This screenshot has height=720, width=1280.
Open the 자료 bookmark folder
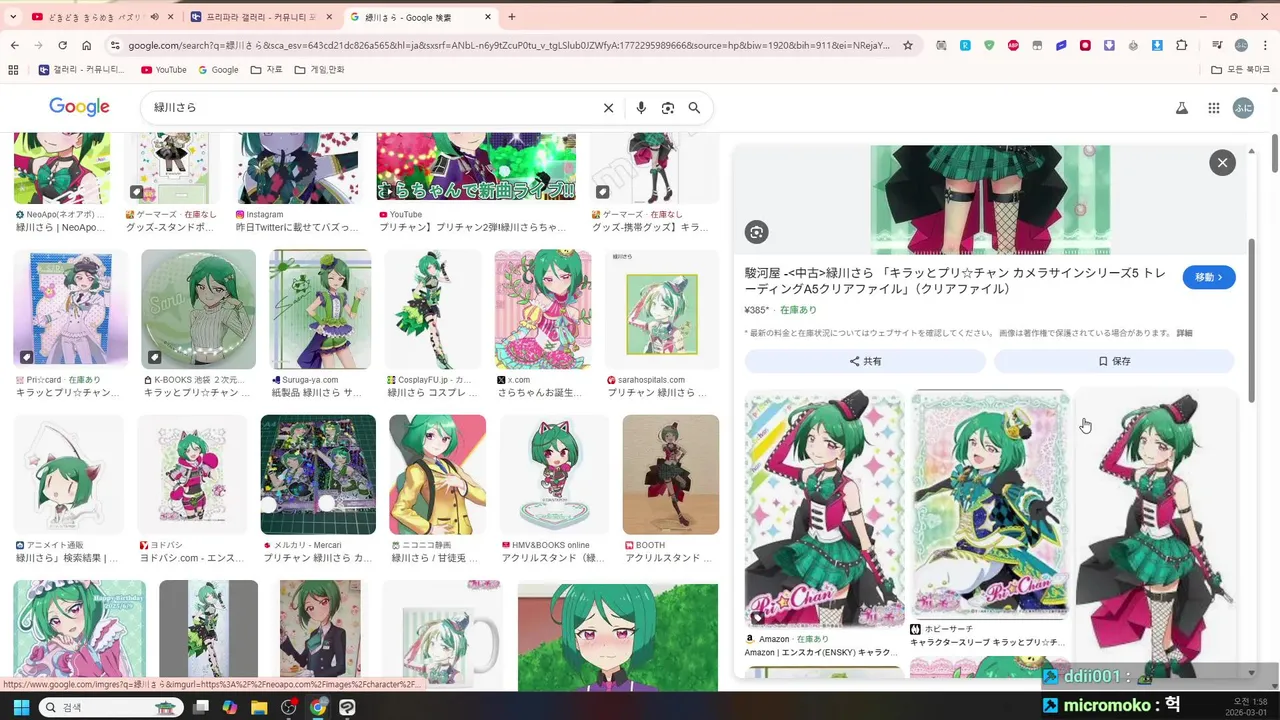[x=267, y=70]
